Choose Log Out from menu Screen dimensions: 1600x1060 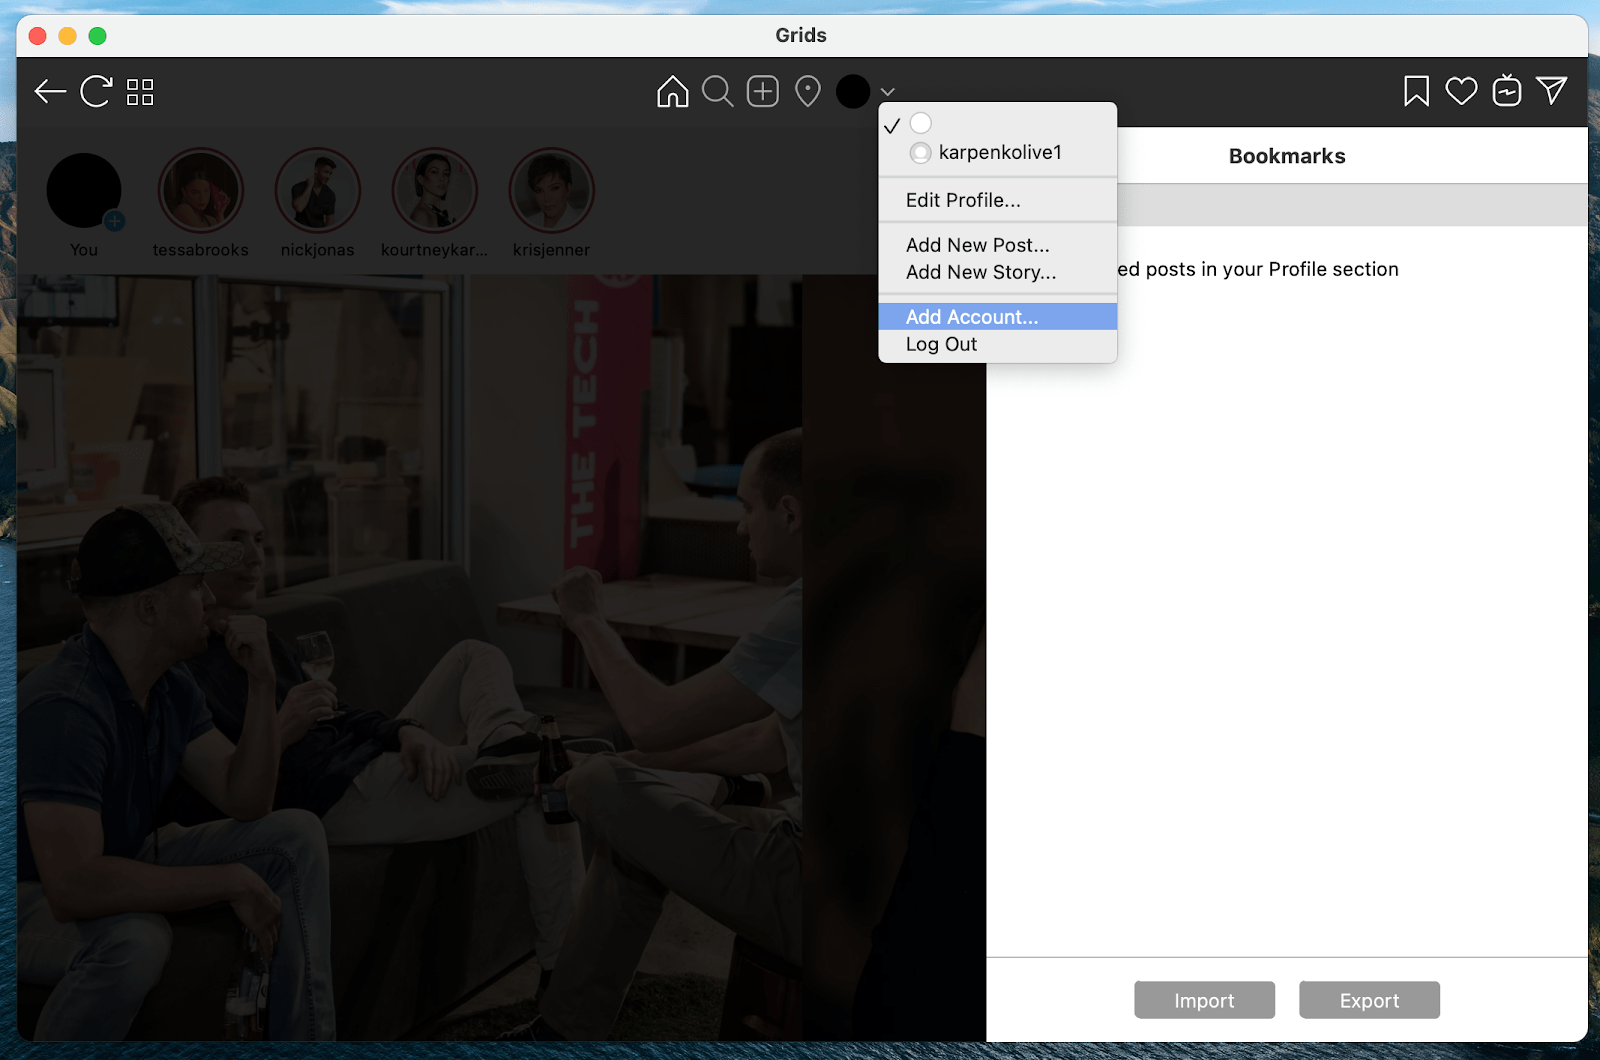coord(997,344)
